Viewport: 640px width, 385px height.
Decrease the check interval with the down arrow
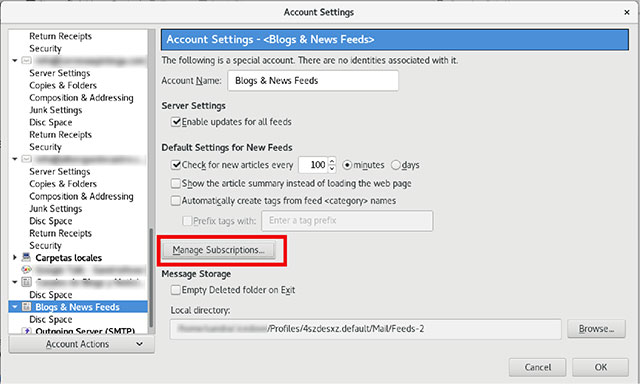coord(332,169)
